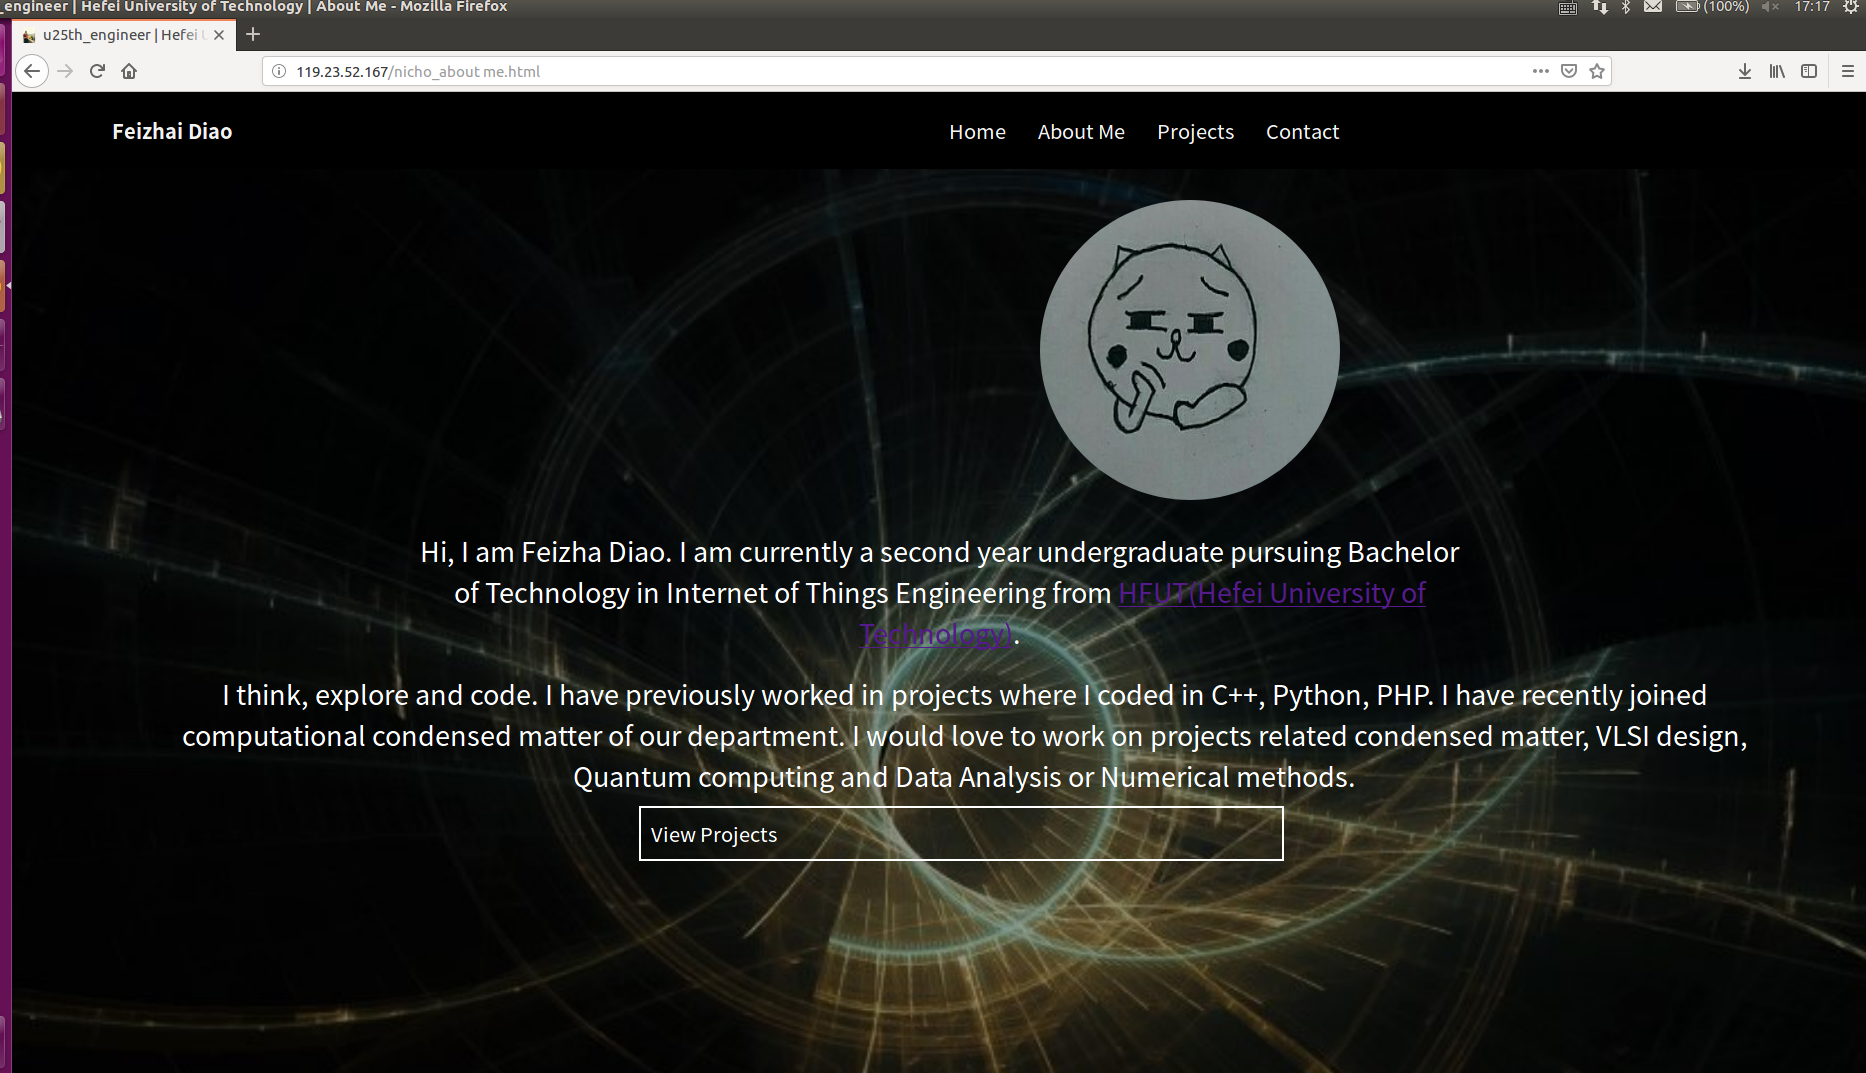Open the Bluetooth indicator
Screen dimensions: 1866x1073
(x=1626, y=7)
